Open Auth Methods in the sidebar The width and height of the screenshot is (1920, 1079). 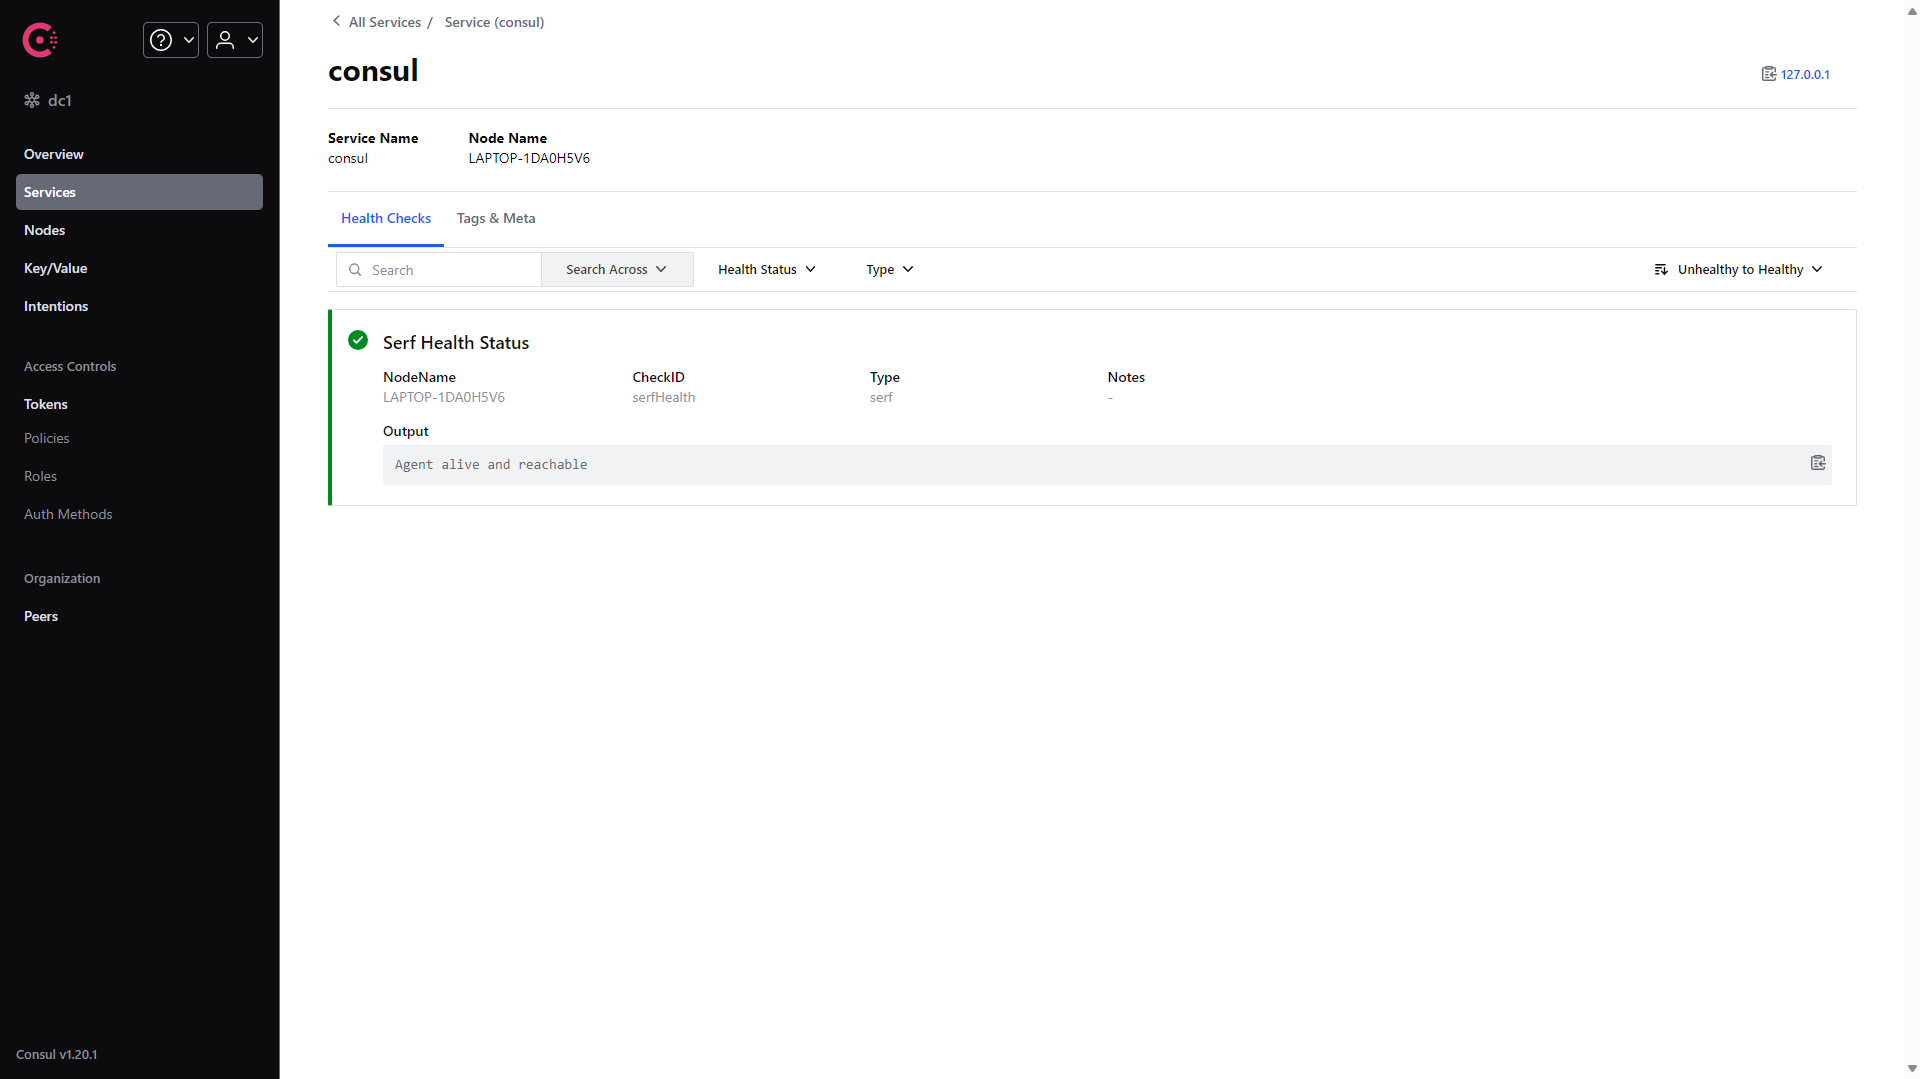coord(139,514)
